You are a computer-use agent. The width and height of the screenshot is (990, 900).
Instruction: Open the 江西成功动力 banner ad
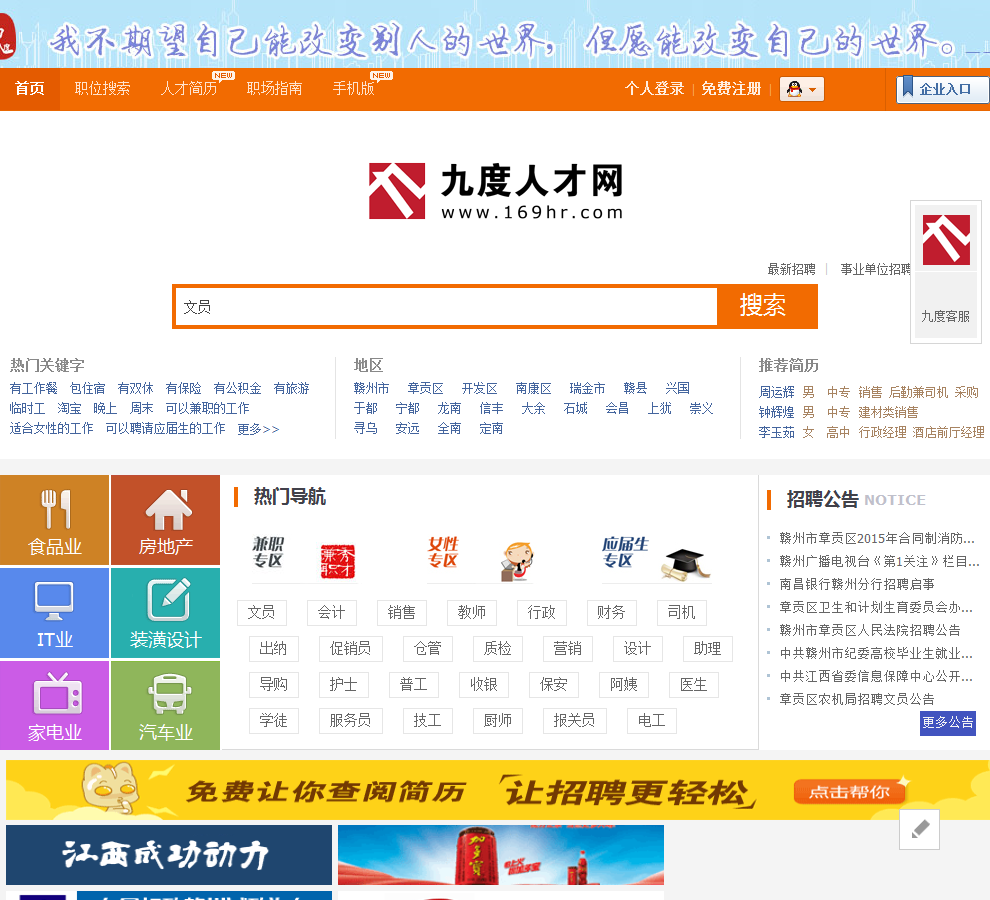(x=169, y=855)
